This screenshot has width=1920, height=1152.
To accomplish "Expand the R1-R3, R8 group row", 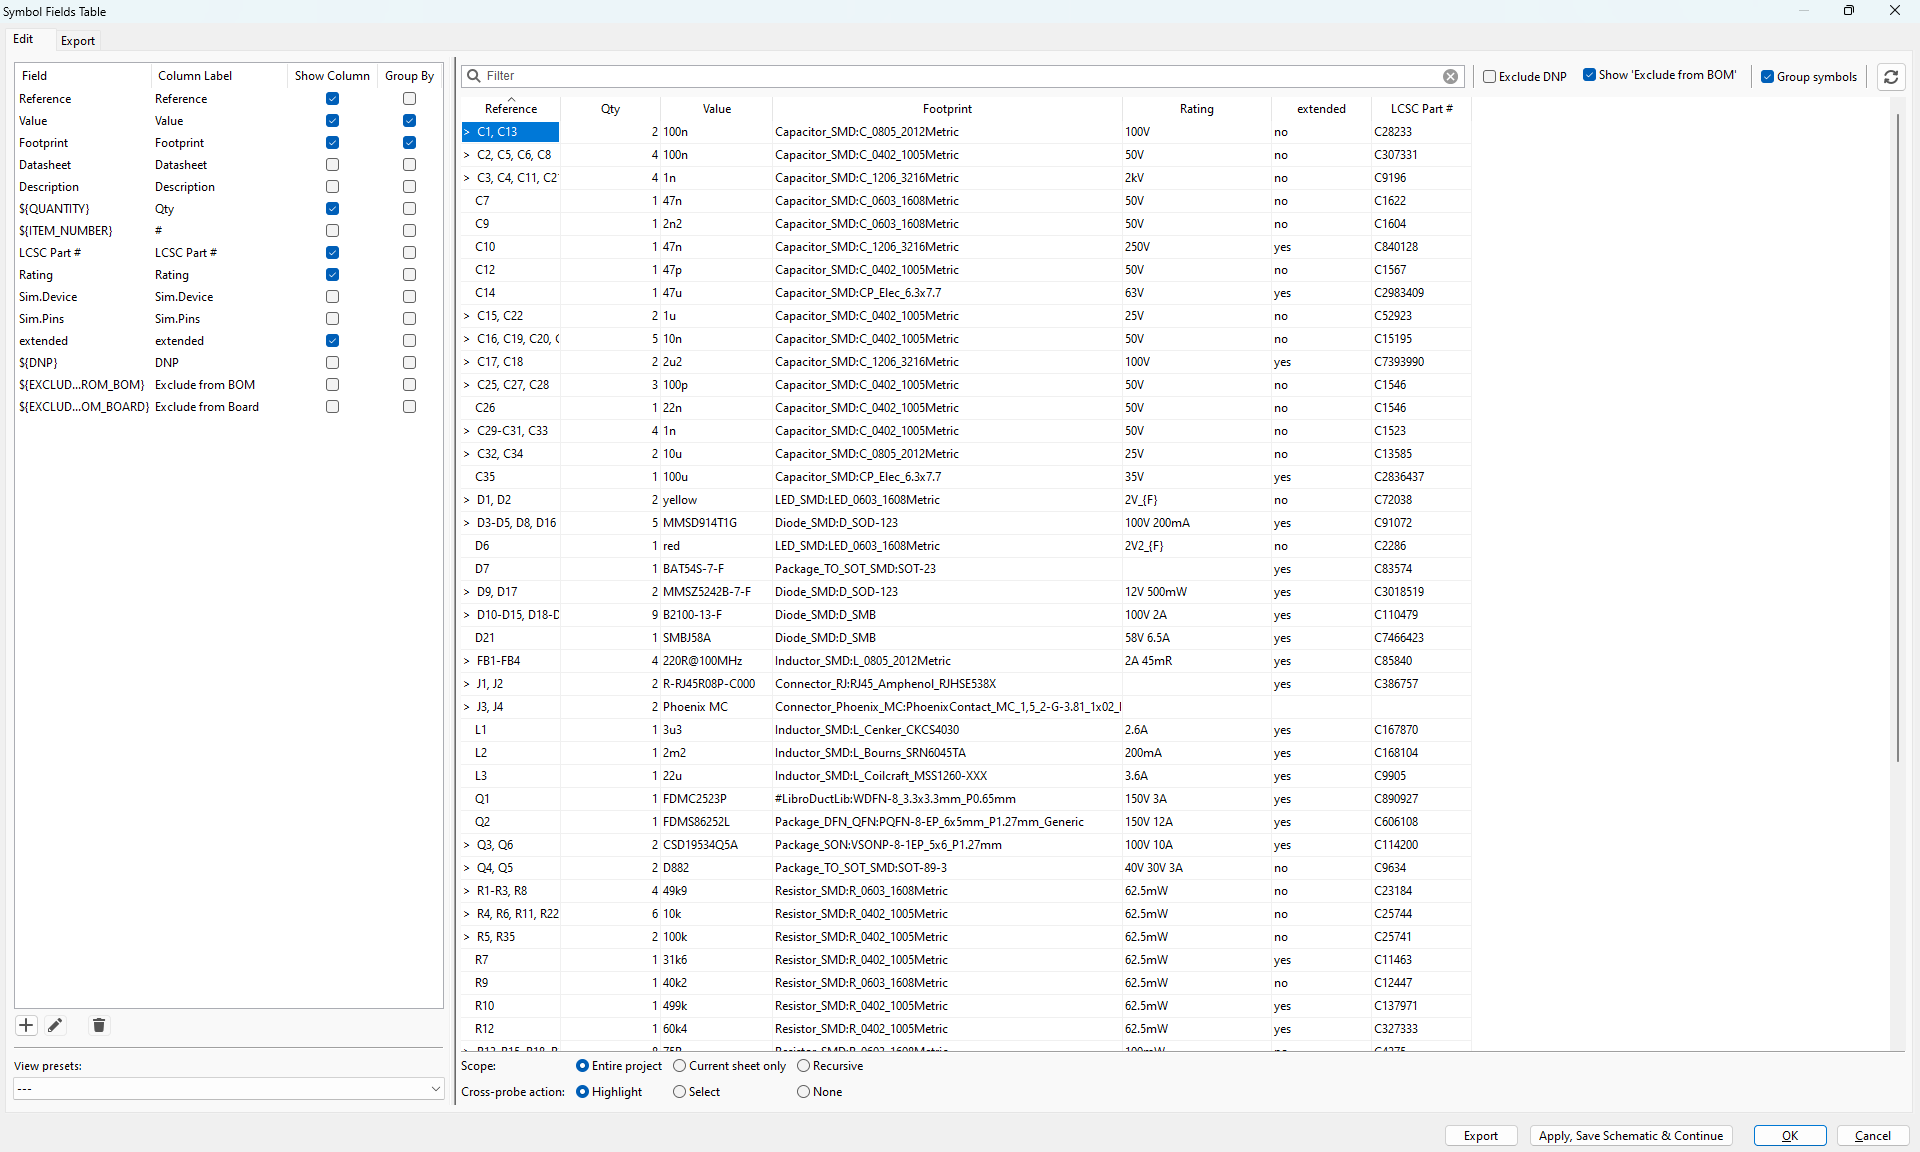I will [x=466, y=891].
